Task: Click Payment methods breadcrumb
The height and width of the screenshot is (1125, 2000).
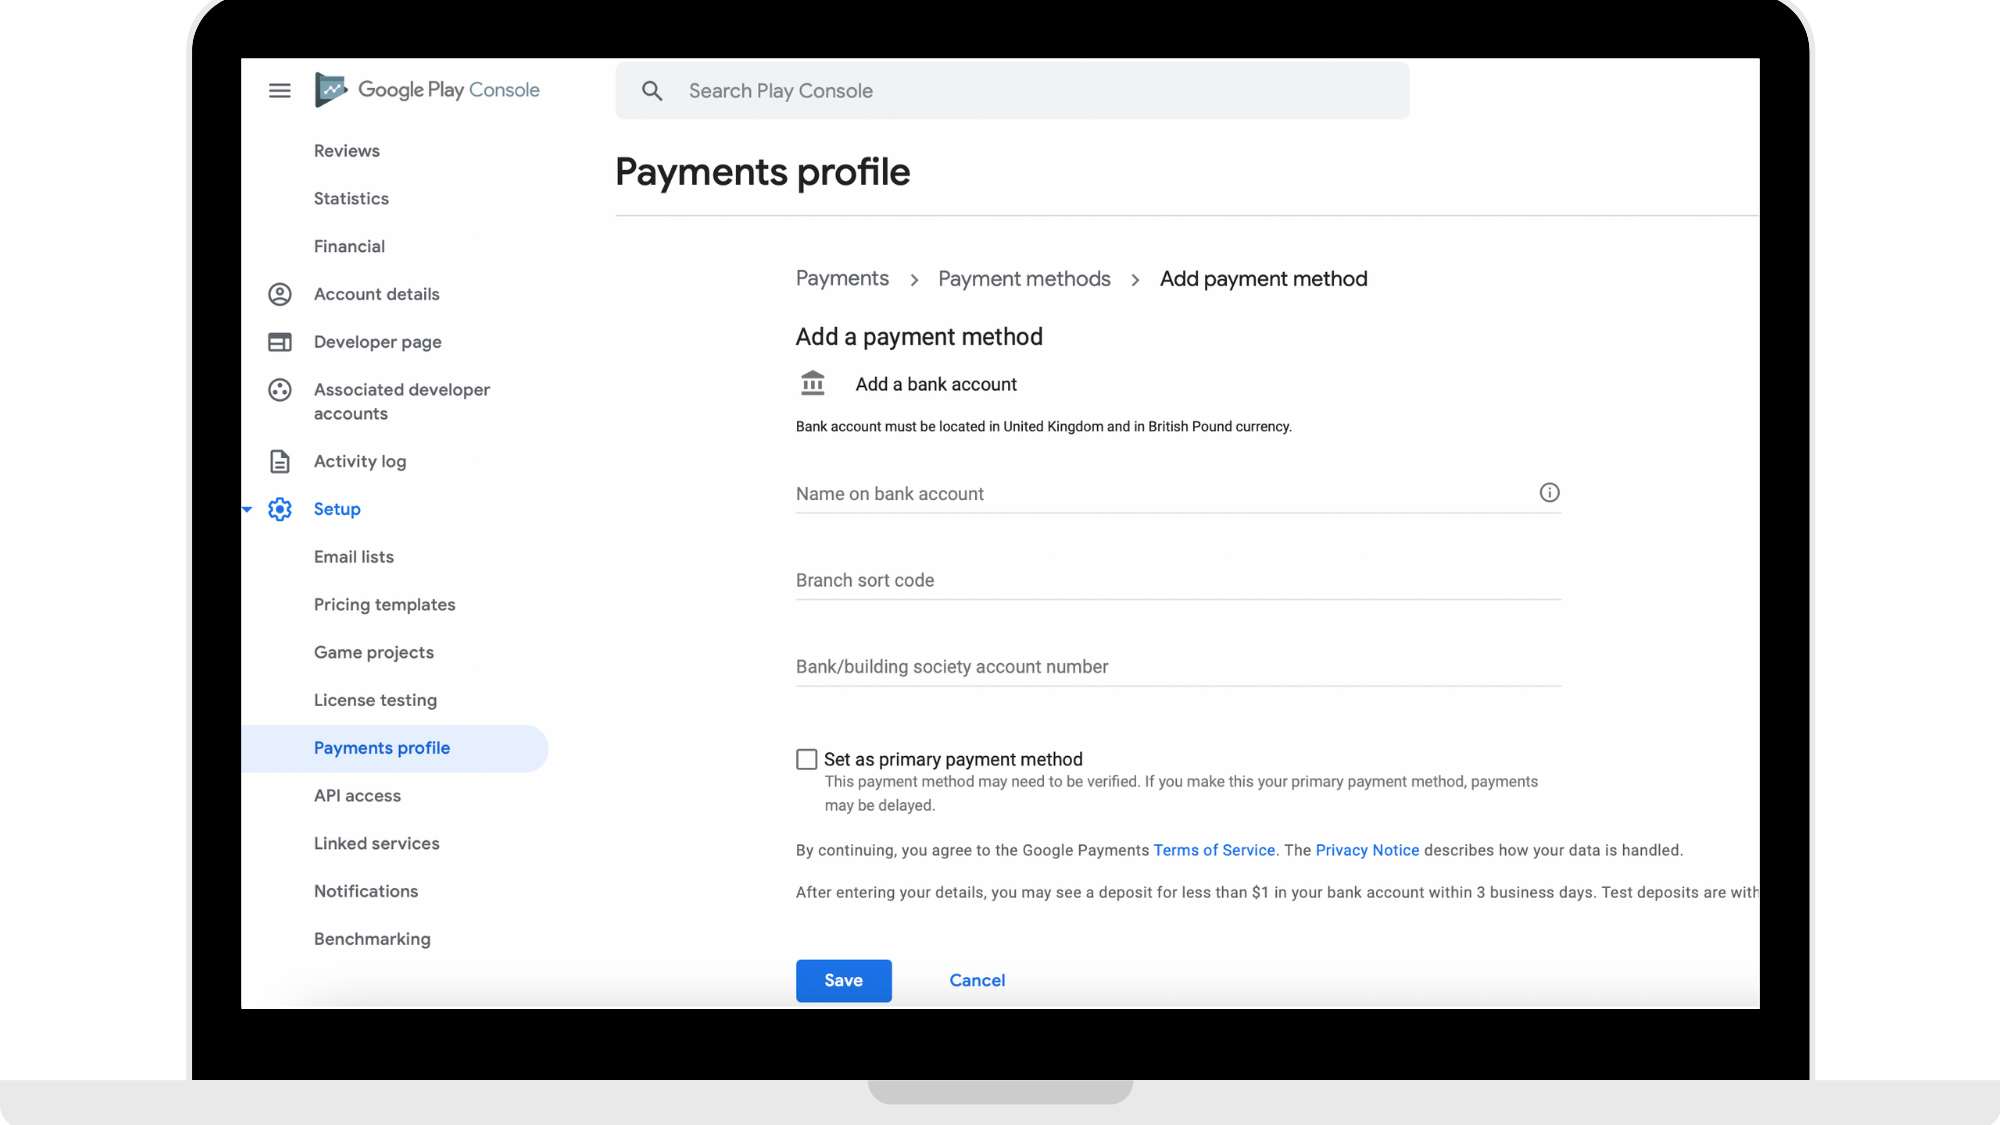Action: 1024,279
